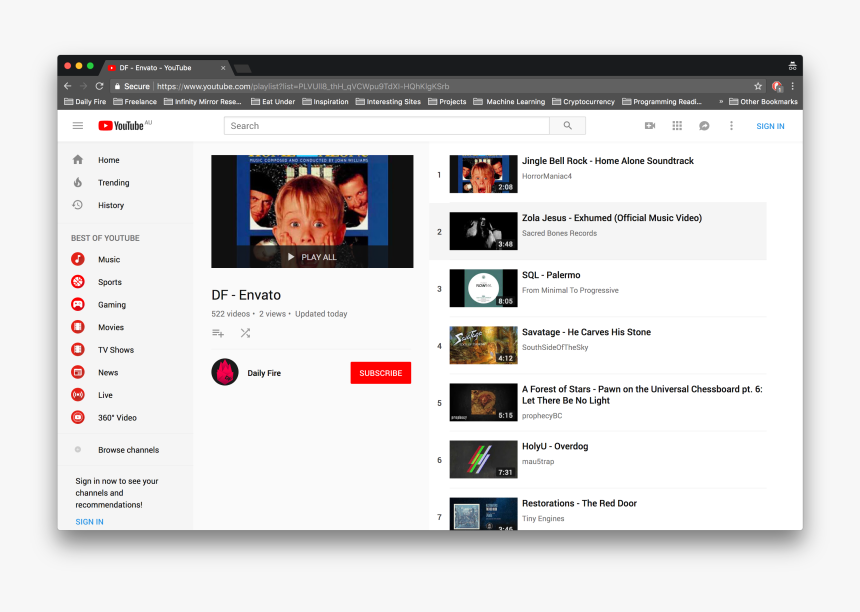Viewport: 860px width, 612px height.
Task: Click the Movies channel icon
Action: coord(78,327)
